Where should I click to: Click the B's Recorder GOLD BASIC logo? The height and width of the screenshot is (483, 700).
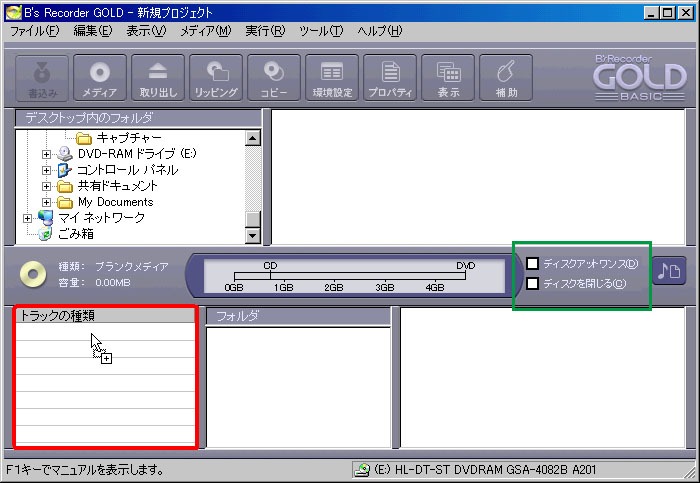pyautogui.click(x=640, y=78)
